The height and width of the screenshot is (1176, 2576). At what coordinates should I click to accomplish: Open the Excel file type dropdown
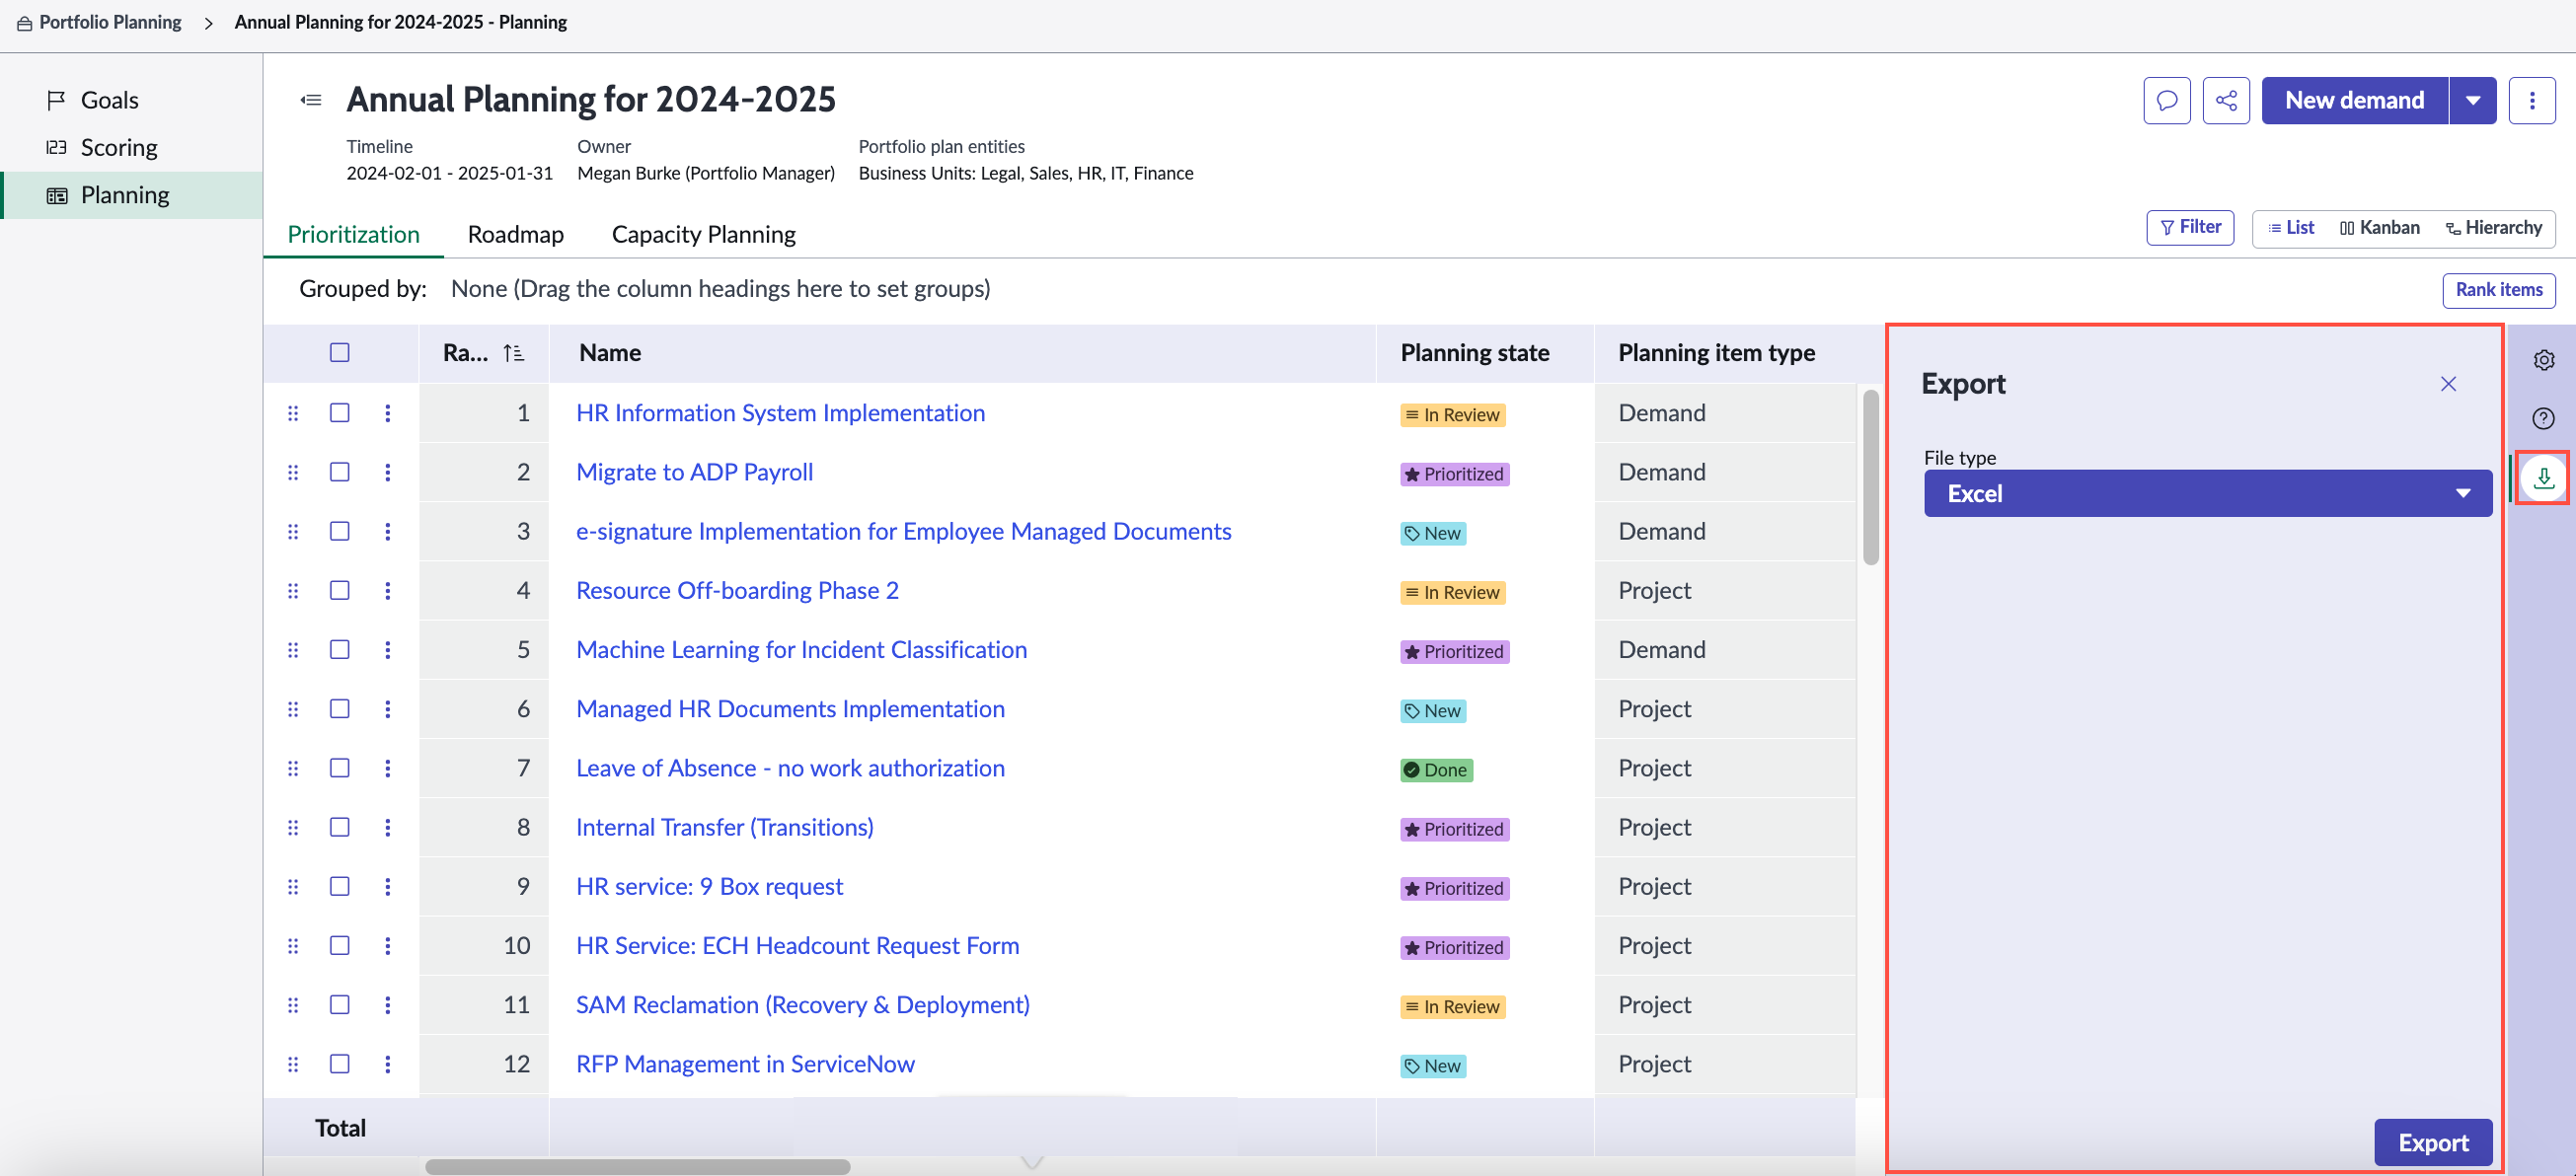tap(2207, 493)
